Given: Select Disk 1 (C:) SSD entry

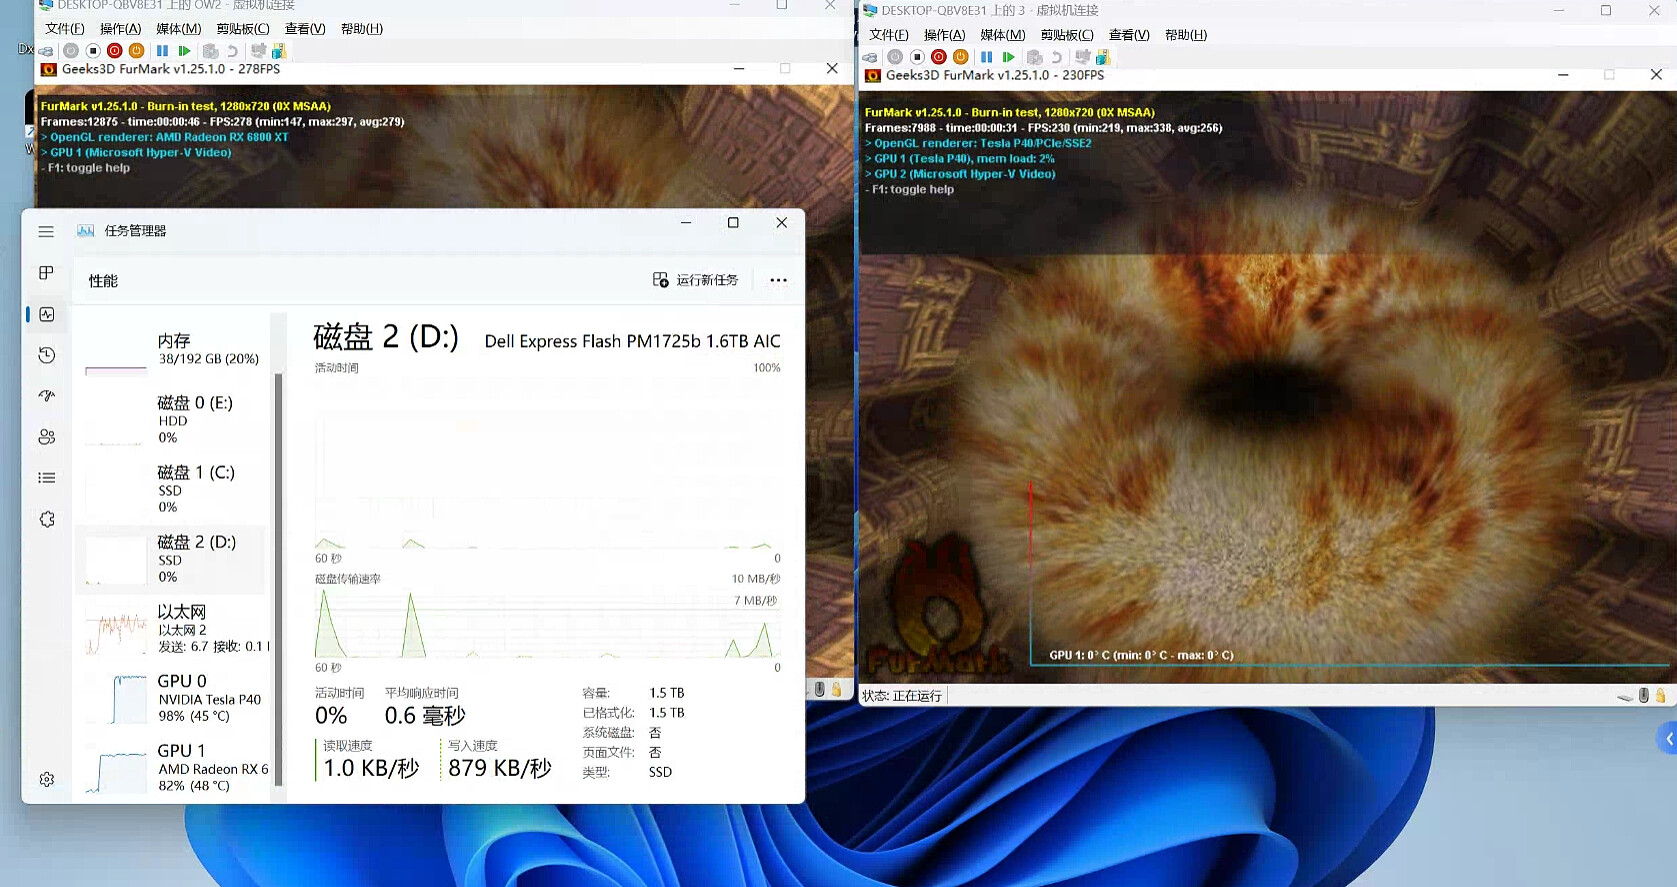Looking at the screenshot, I should 172,490.
